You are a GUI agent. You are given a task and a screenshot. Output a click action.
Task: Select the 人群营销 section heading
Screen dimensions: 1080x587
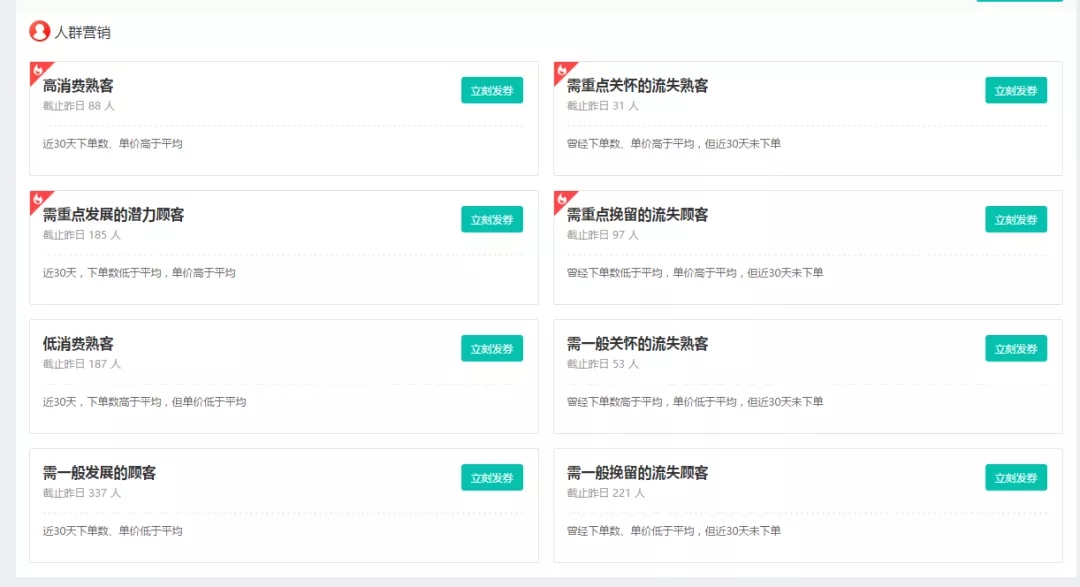pyautogui.click(x=82, y=33)
